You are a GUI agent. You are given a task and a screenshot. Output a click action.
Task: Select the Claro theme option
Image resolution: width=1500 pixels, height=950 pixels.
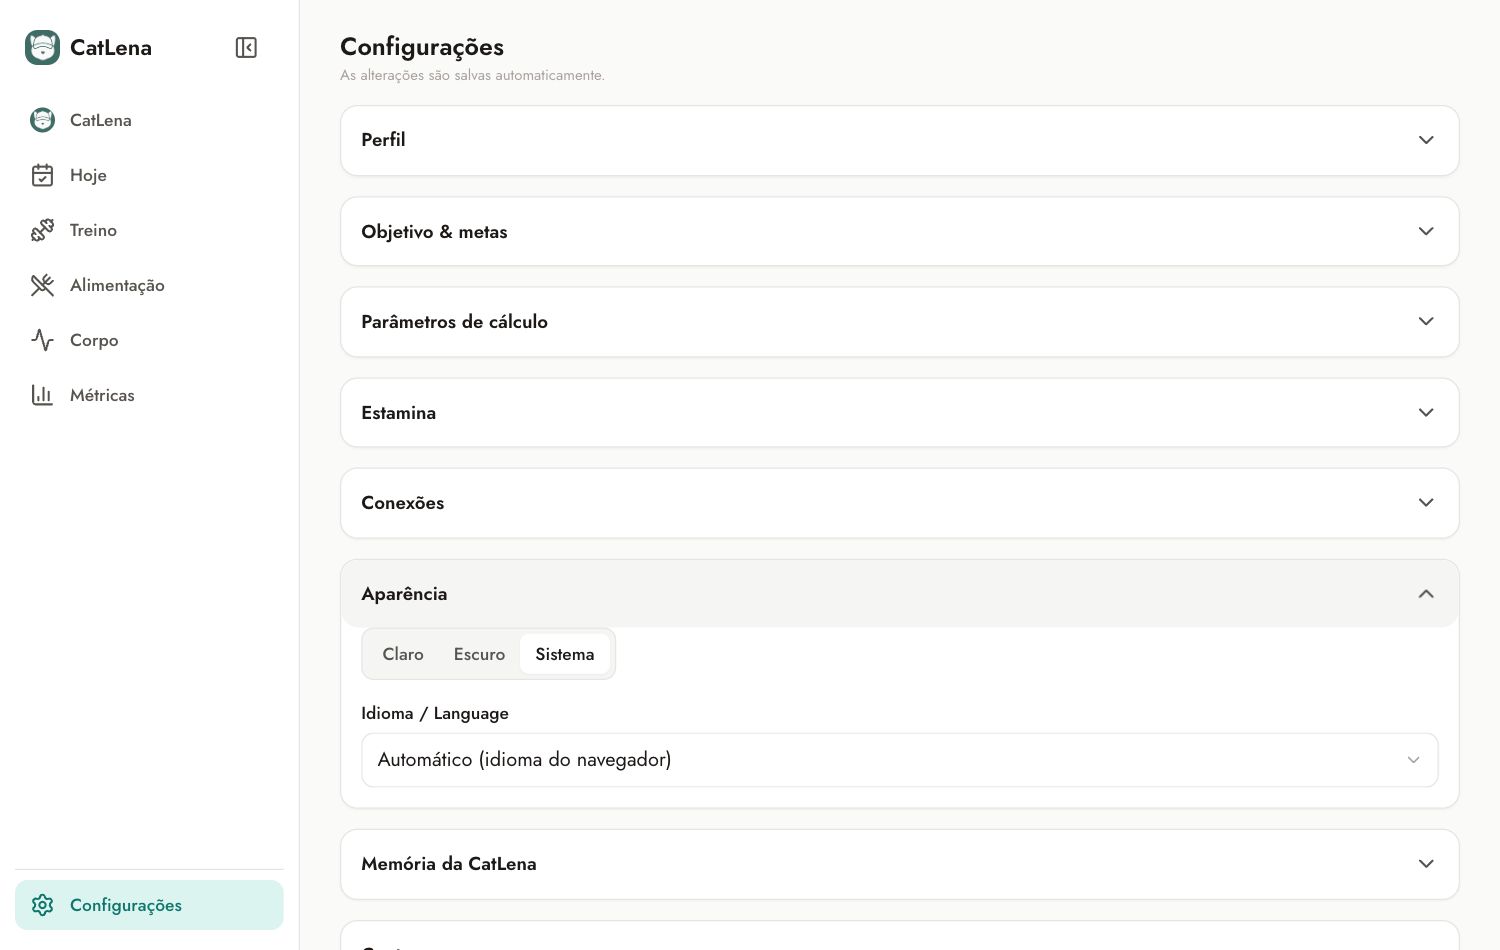coord(403,654)
